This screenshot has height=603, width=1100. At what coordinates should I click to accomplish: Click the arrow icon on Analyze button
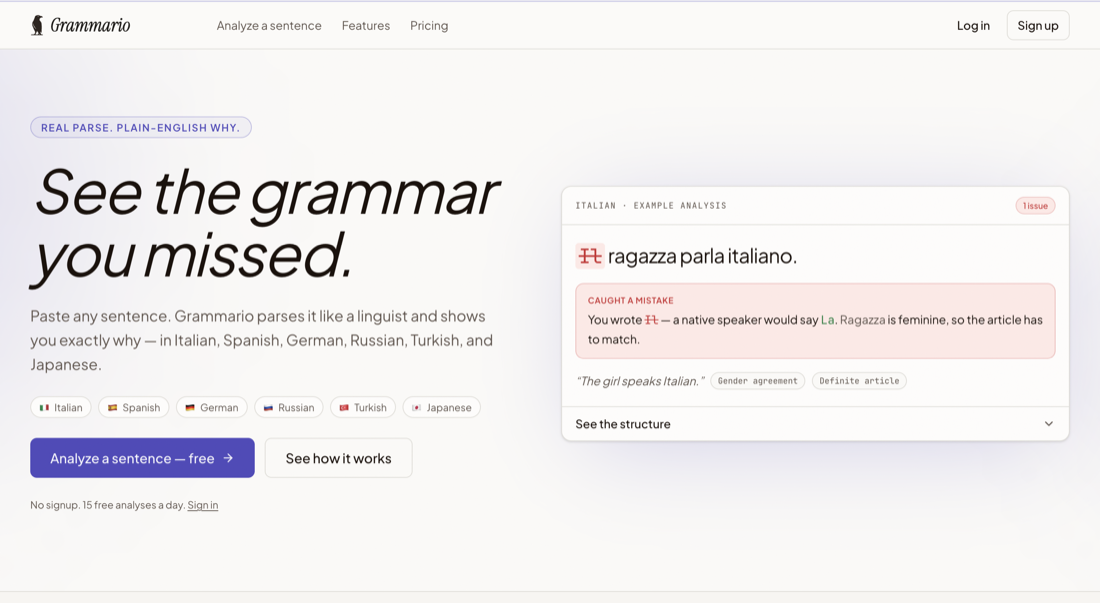click(228, 458)
